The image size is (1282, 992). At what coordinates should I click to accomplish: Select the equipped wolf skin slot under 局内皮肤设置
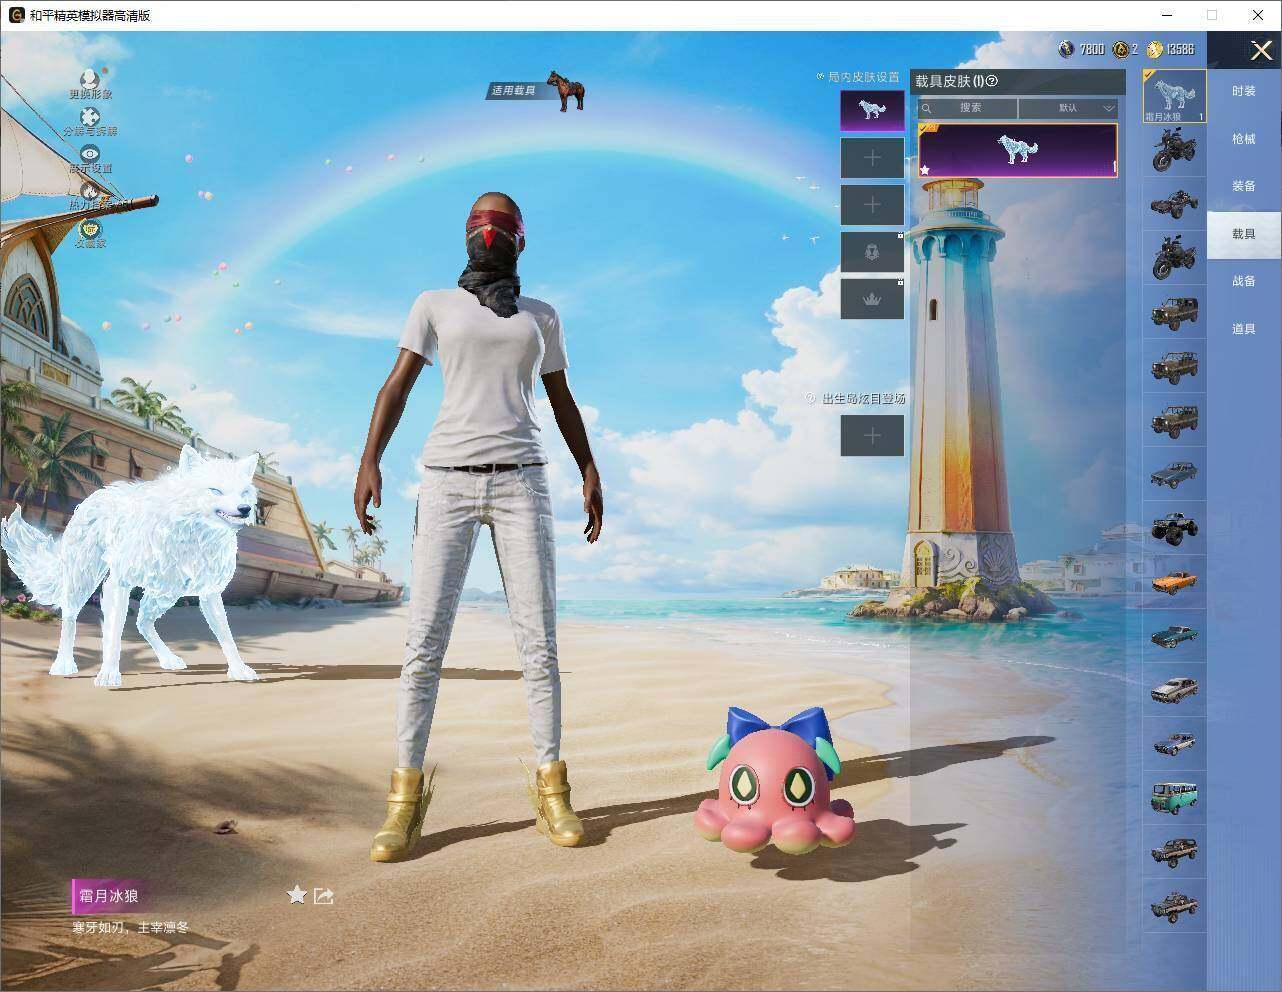[872, 110]
